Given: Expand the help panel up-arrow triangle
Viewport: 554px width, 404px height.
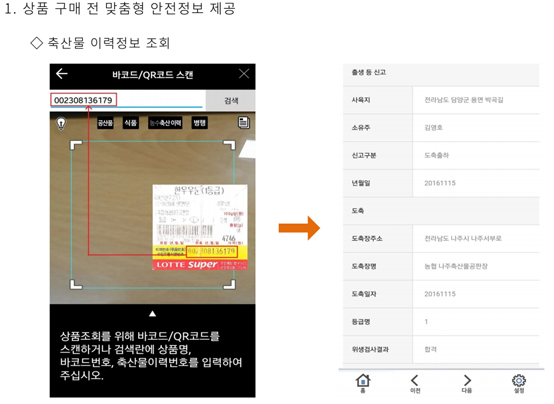Looking at the screenshot, I should pyautogui.click(x=152, y=314).
